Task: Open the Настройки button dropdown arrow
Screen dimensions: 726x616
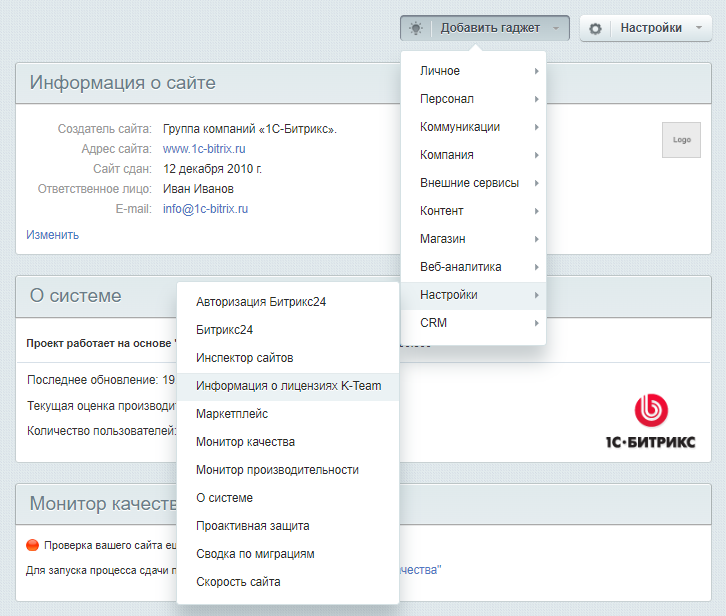Action: (x=699, y=28)
